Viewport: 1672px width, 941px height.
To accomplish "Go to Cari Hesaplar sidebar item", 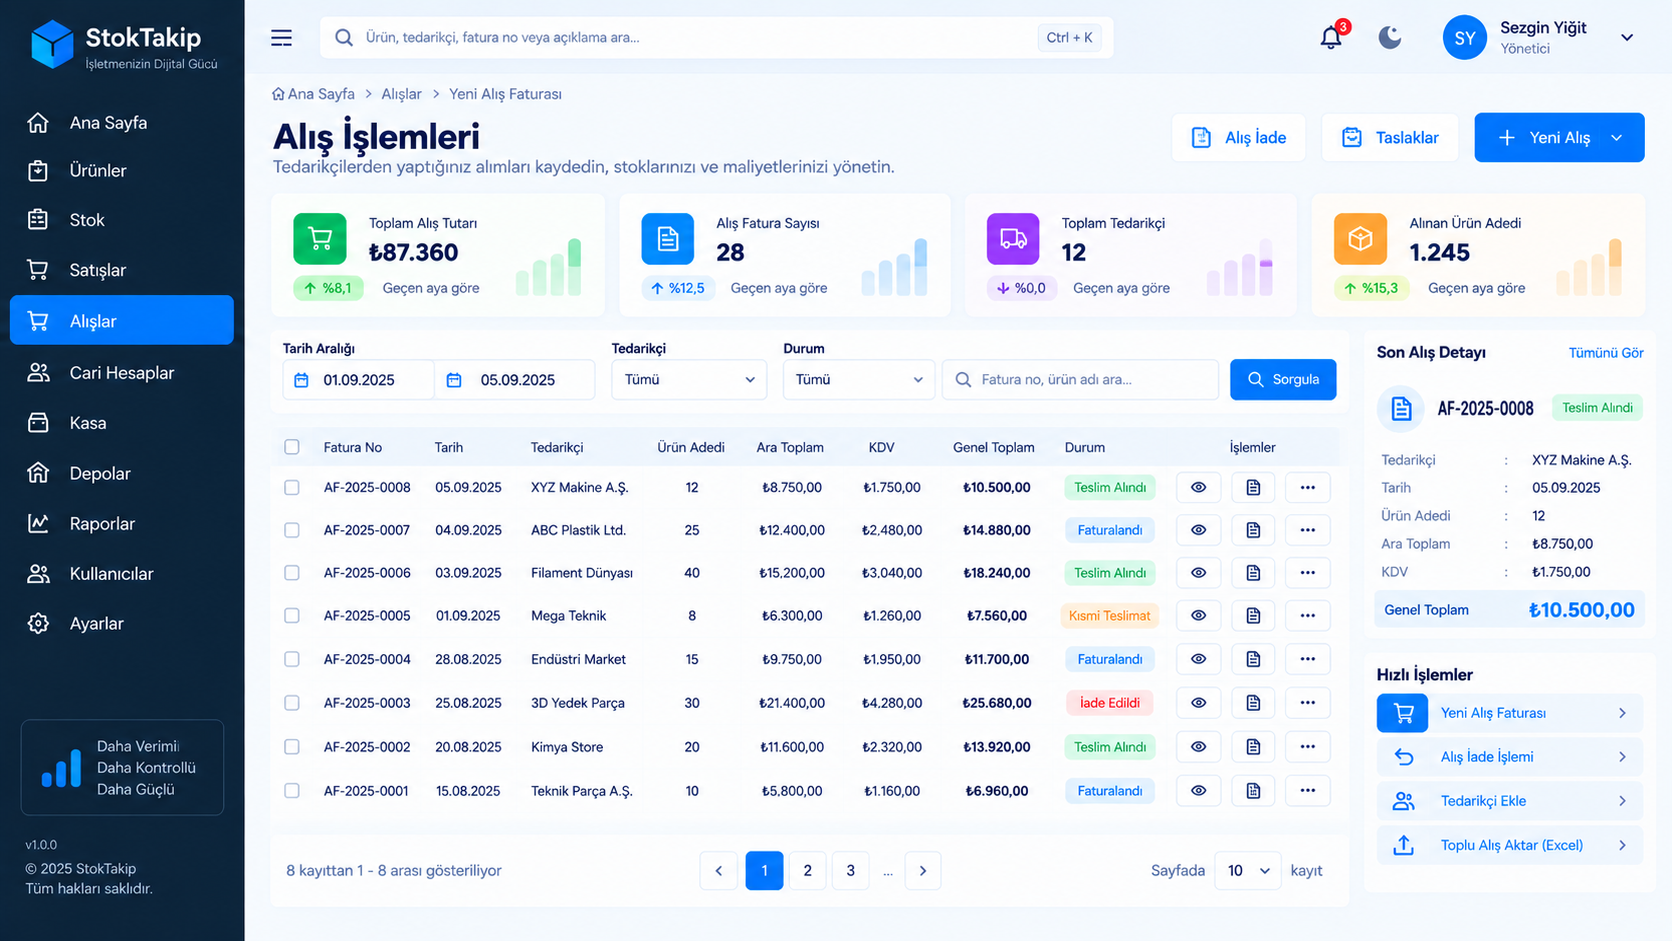I will [122, 373].
